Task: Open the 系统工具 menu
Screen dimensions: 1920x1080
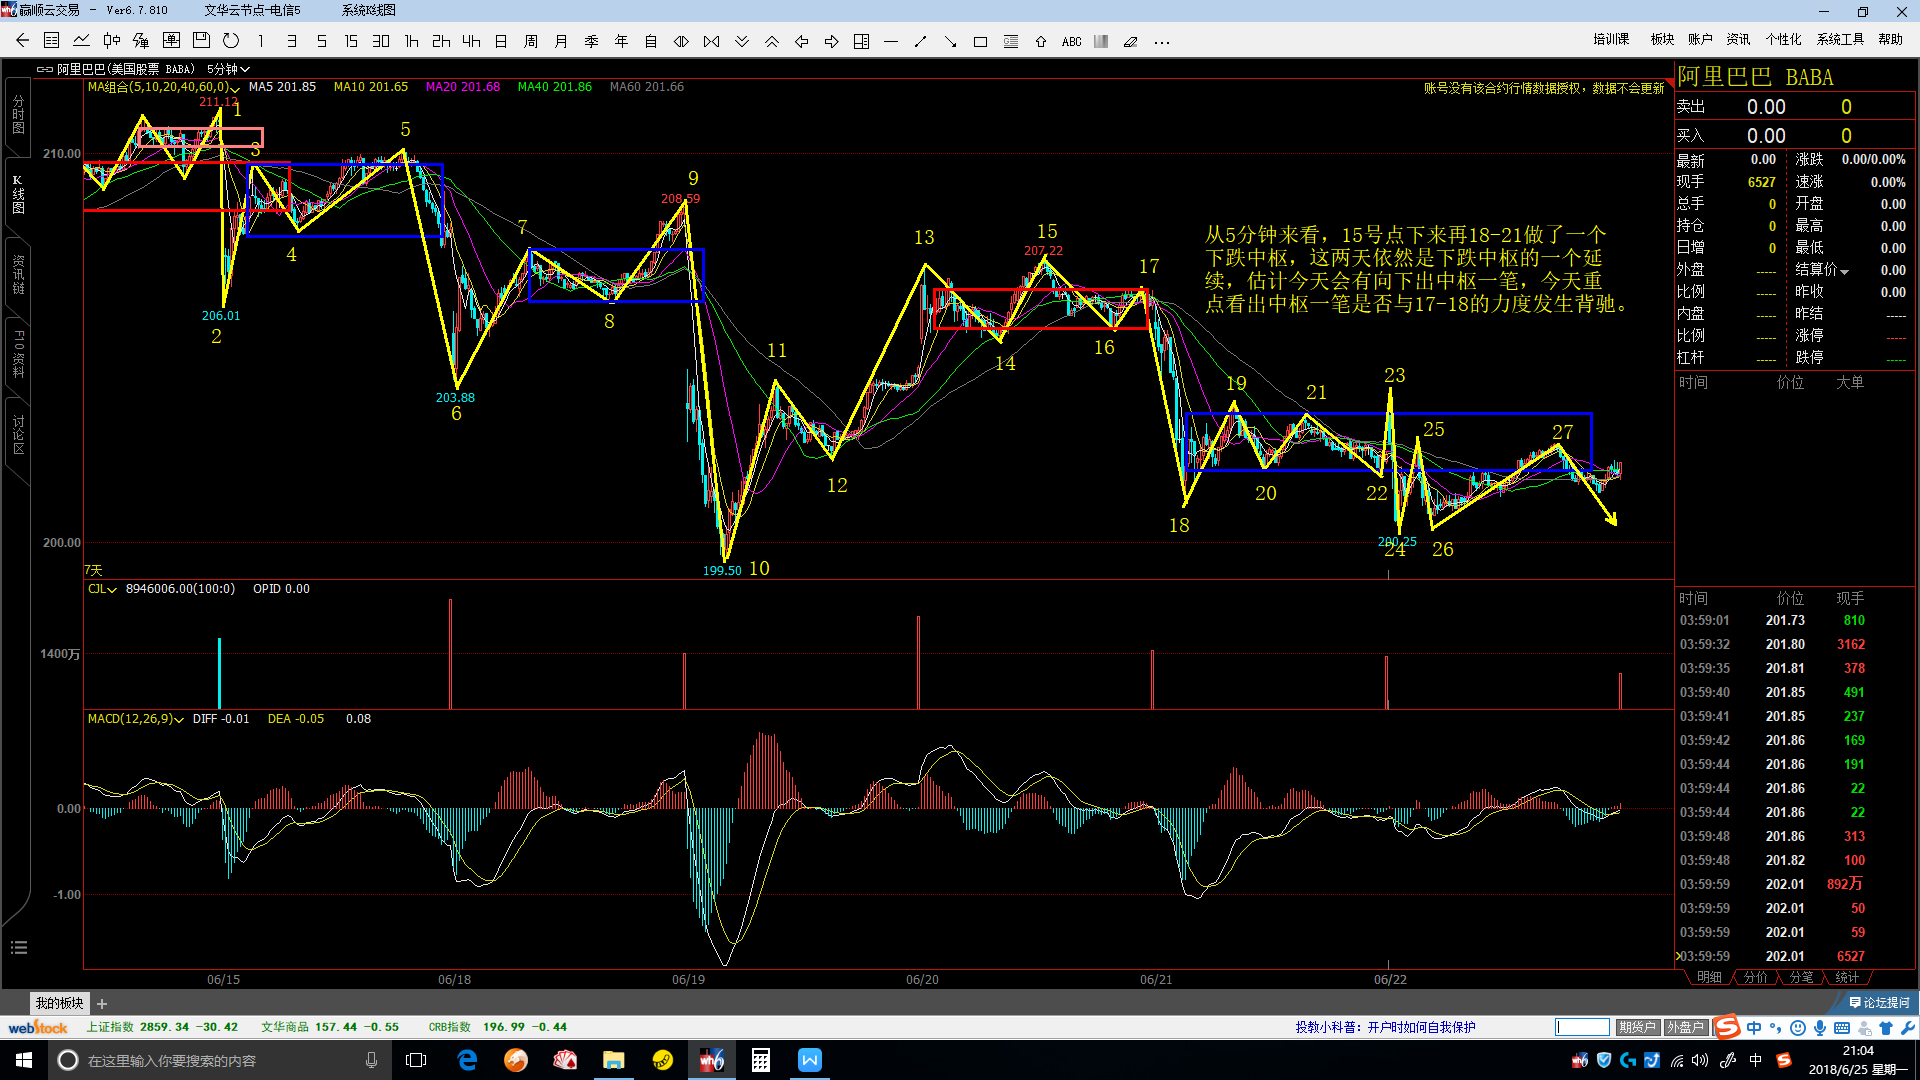Action: coord(1840,39)
